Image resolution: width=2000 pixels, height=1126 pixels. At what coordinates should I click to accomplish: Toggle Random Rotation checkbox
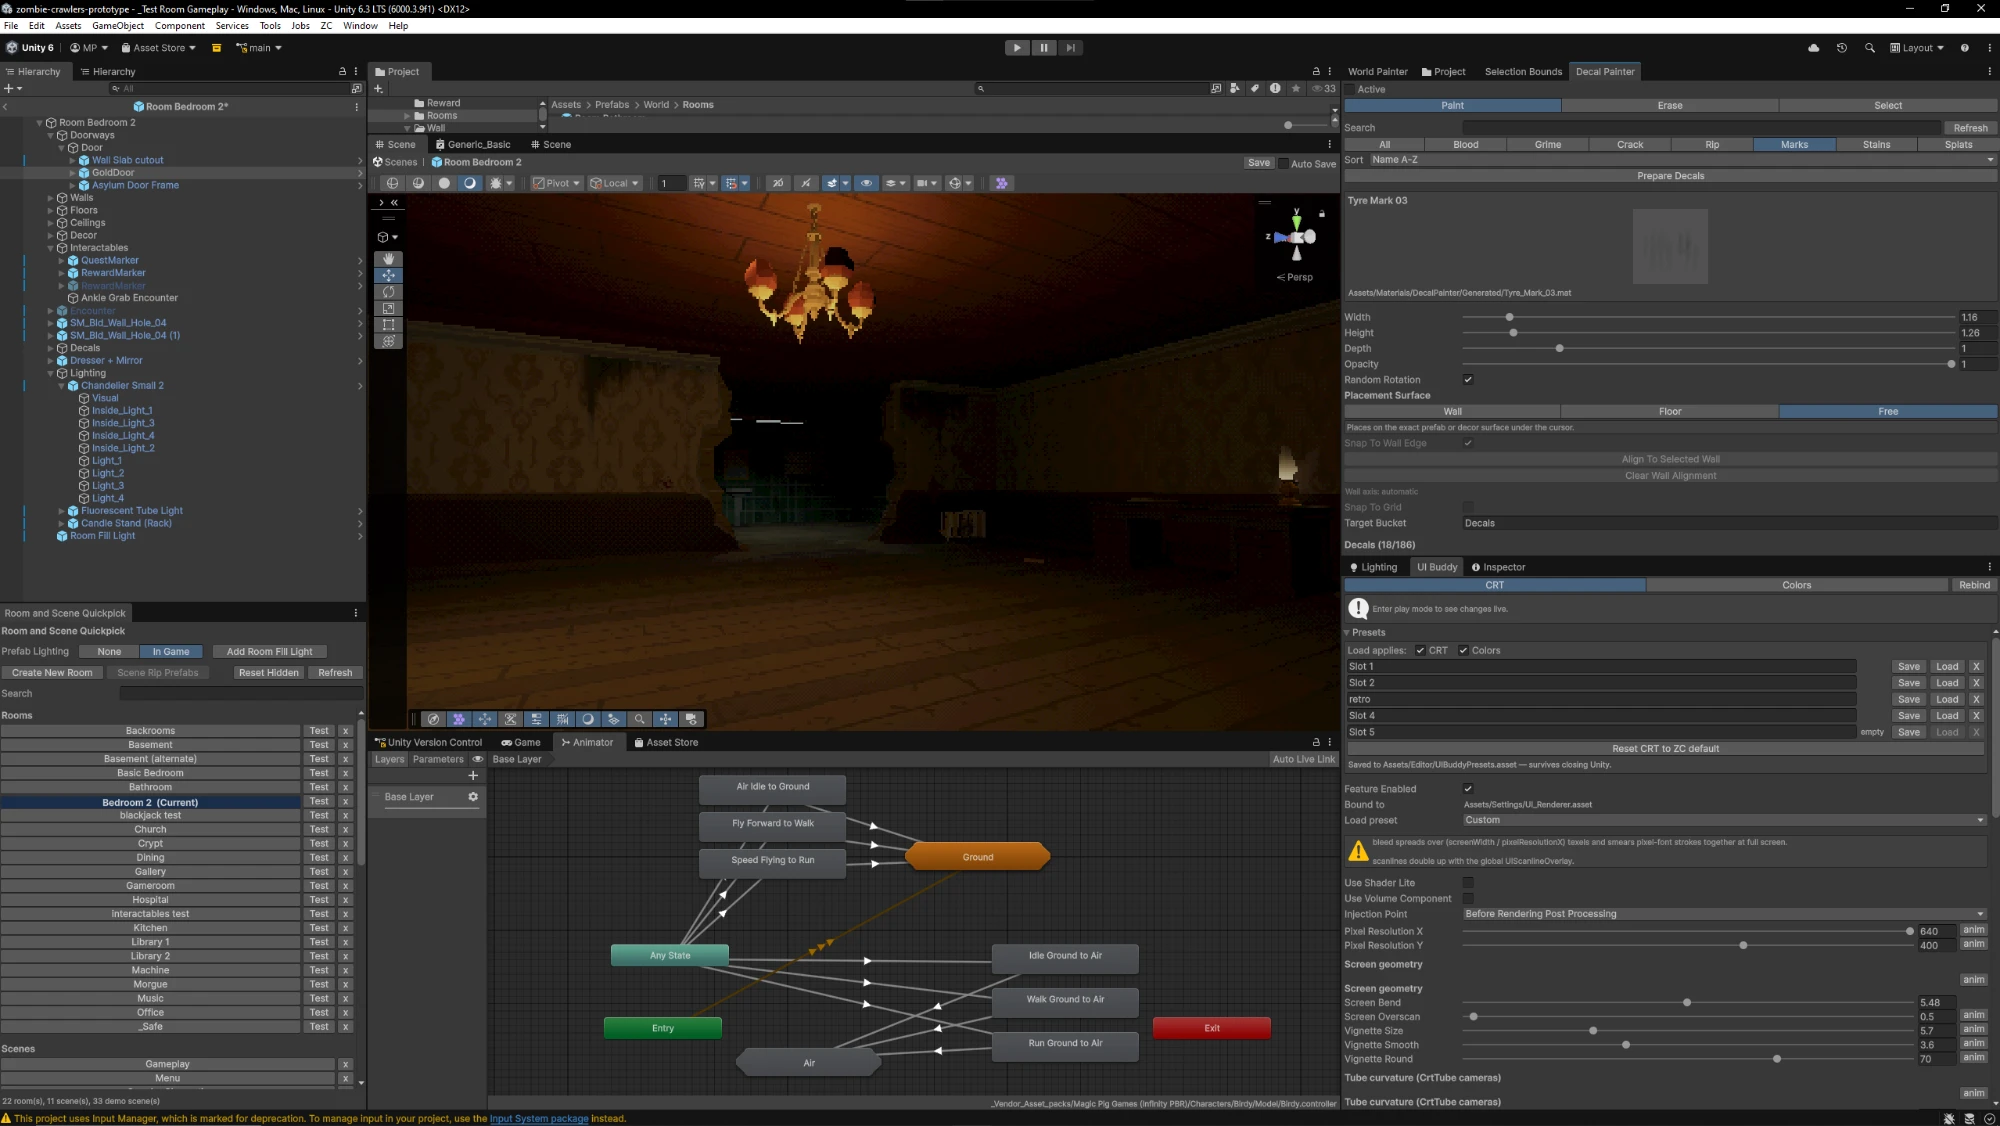tap(1468, 380)
